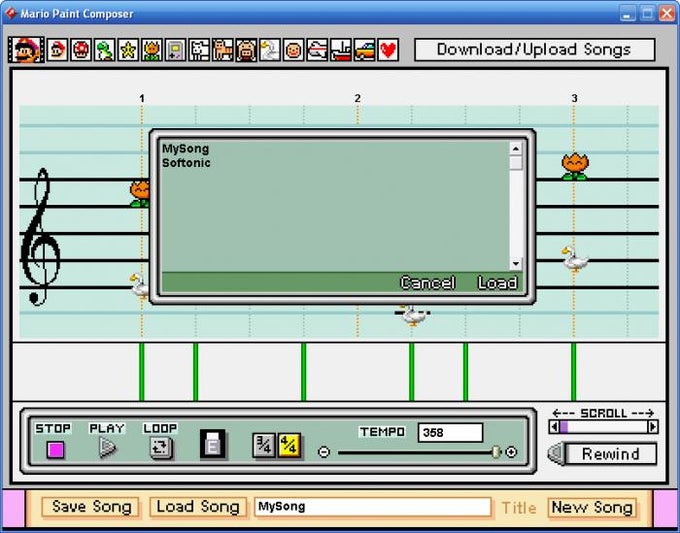Click the purple SCROLL bar thumb

pyautogui.click(x=563, y=427)
